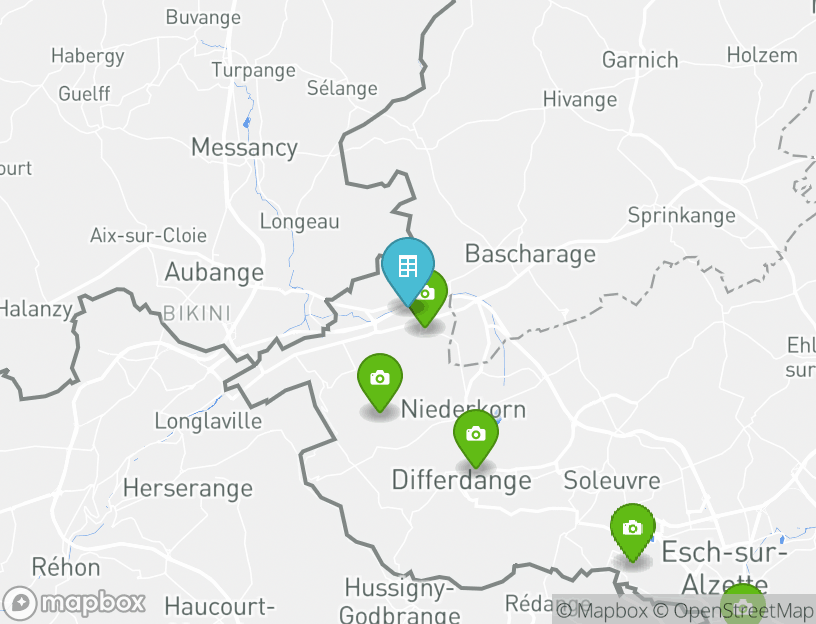This screenshot has width=816, height=624.
Task: Click the BIKINI area label
Action: [197, 314]
